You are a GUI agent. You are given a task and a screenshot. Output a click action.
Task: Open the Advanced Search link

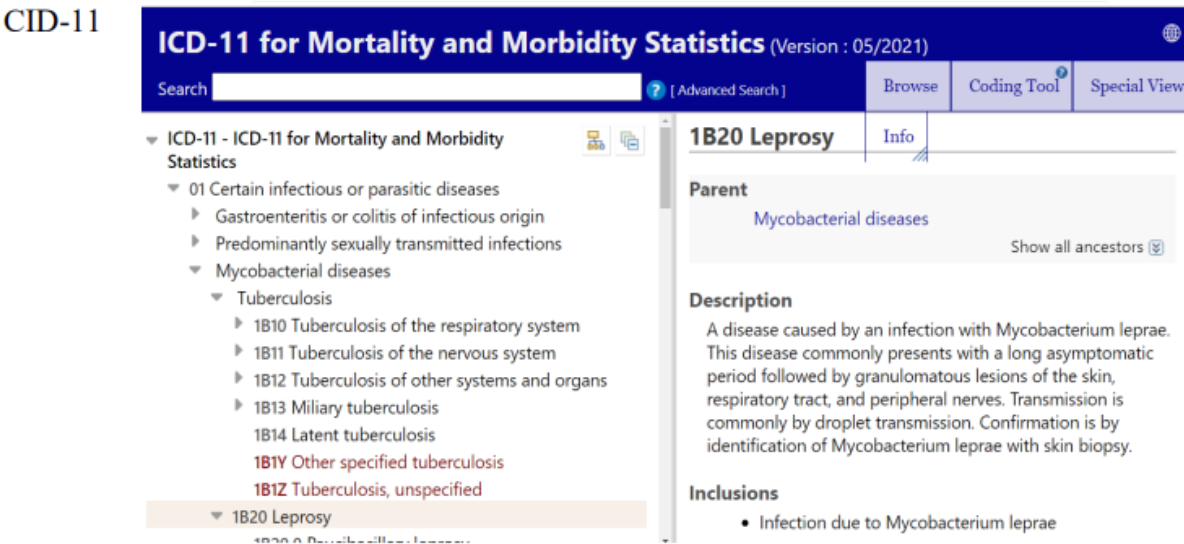728,91
